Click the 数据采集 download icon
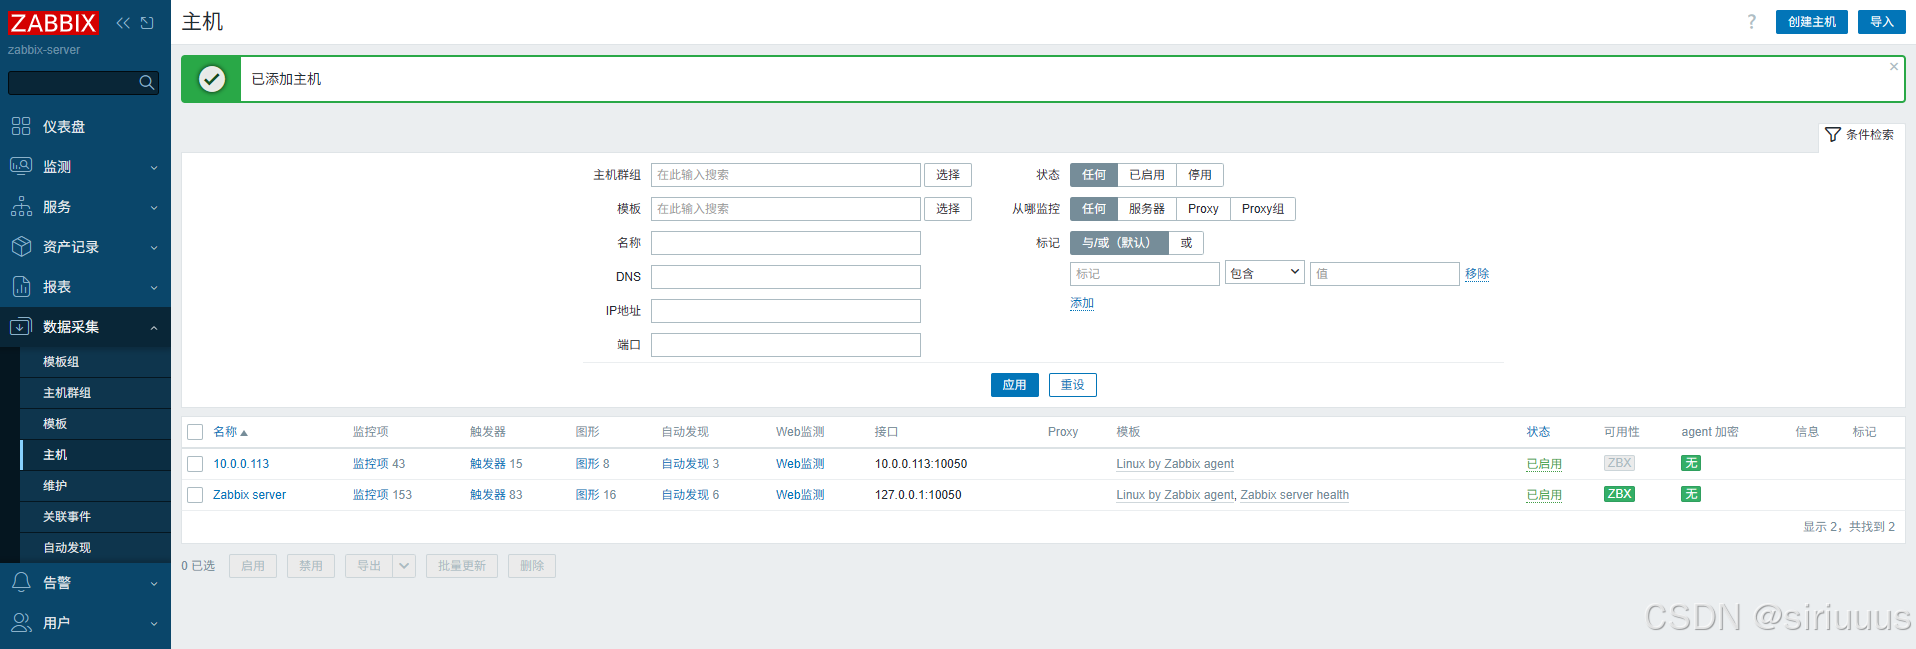1916x649 pixels. tap(21, 326)
